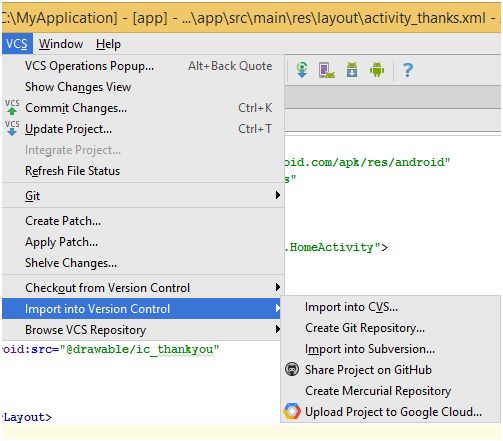Choose Apply Patch menu item
This screenshot has height=441, width=503.
tap(143, 242)
